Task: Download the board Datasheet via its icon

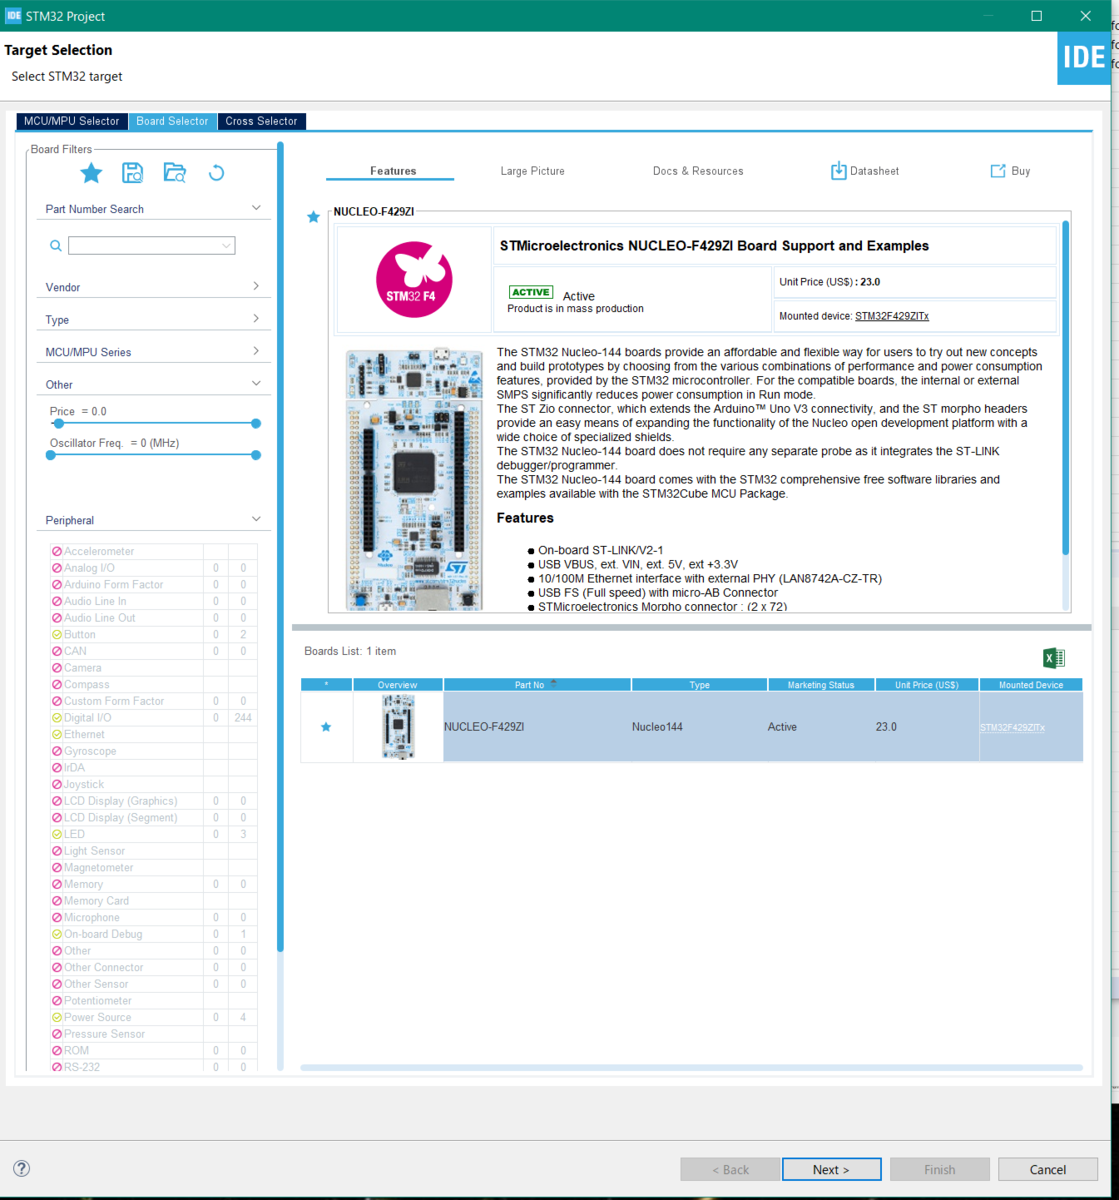Action: (838, 171)
